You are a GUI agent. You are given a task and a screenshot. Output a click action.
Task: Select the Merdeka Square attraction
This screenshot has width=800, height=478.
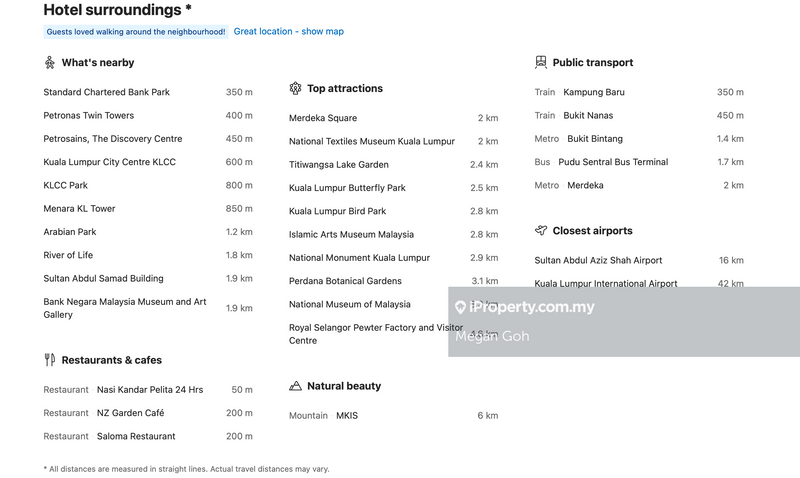click(323, 118)
